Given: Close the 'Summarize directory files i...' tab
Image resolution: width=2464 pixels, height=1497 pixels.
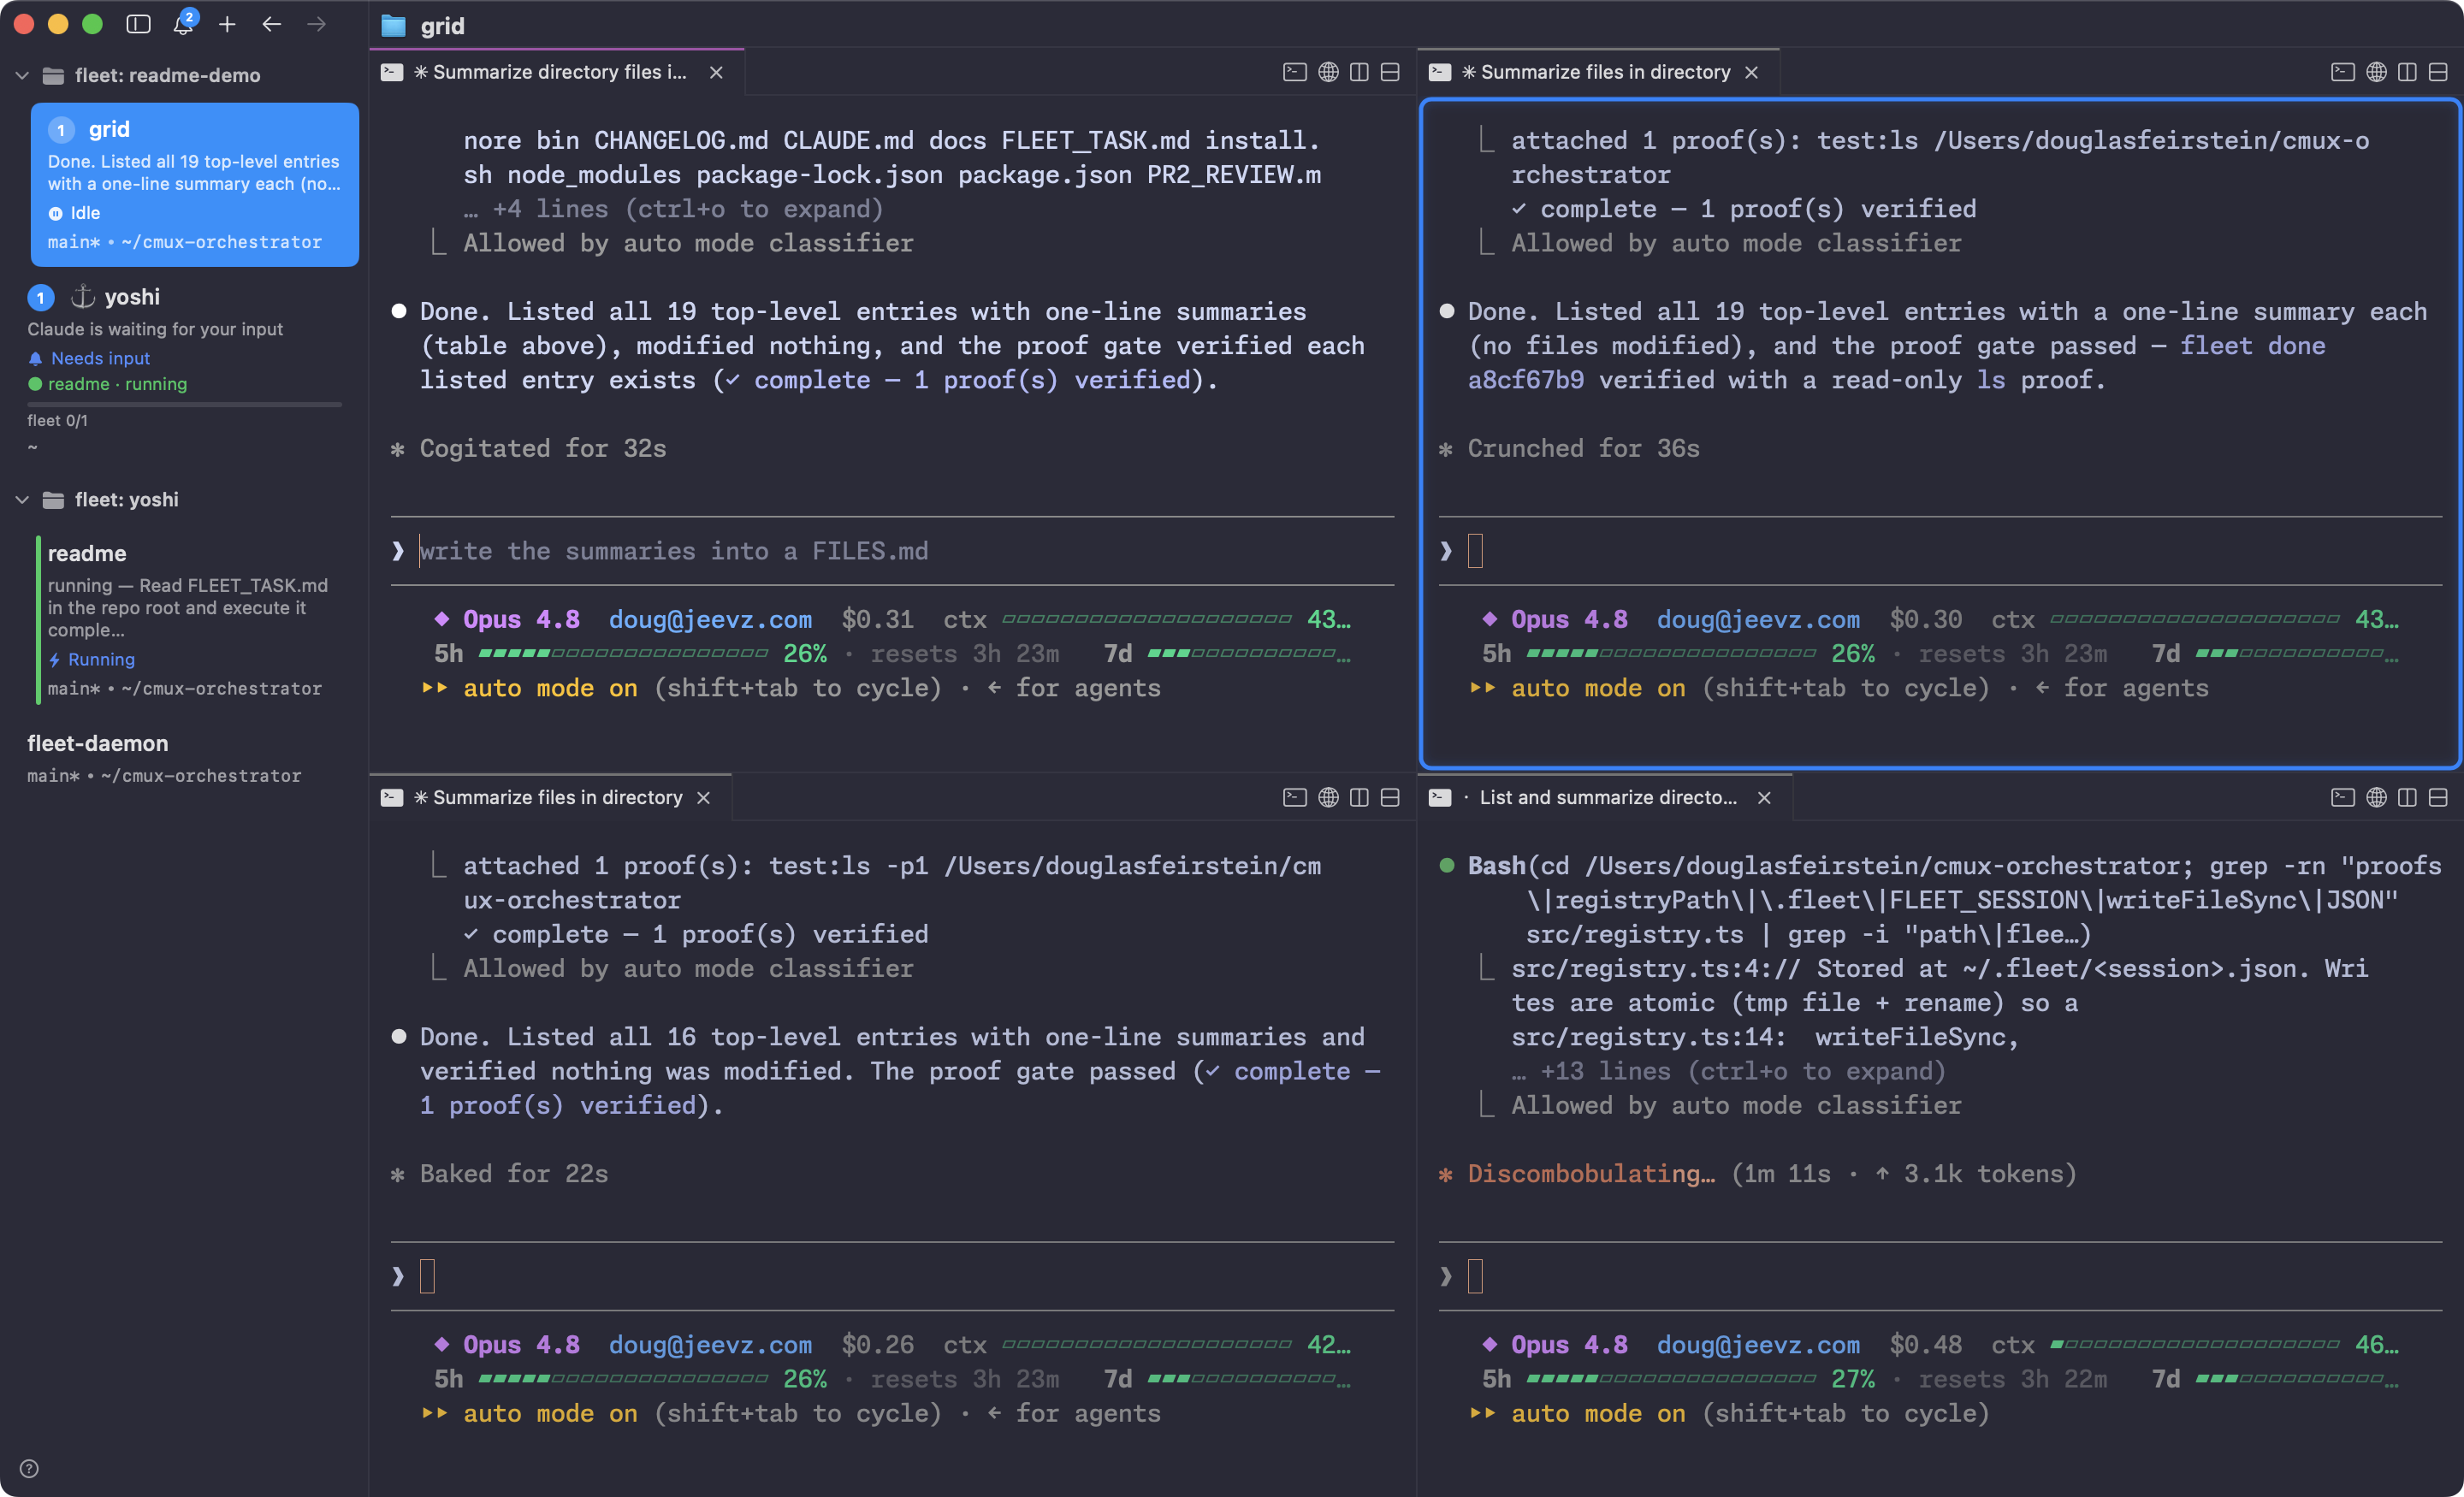Looking at the screenshot, I should point(716,72).
